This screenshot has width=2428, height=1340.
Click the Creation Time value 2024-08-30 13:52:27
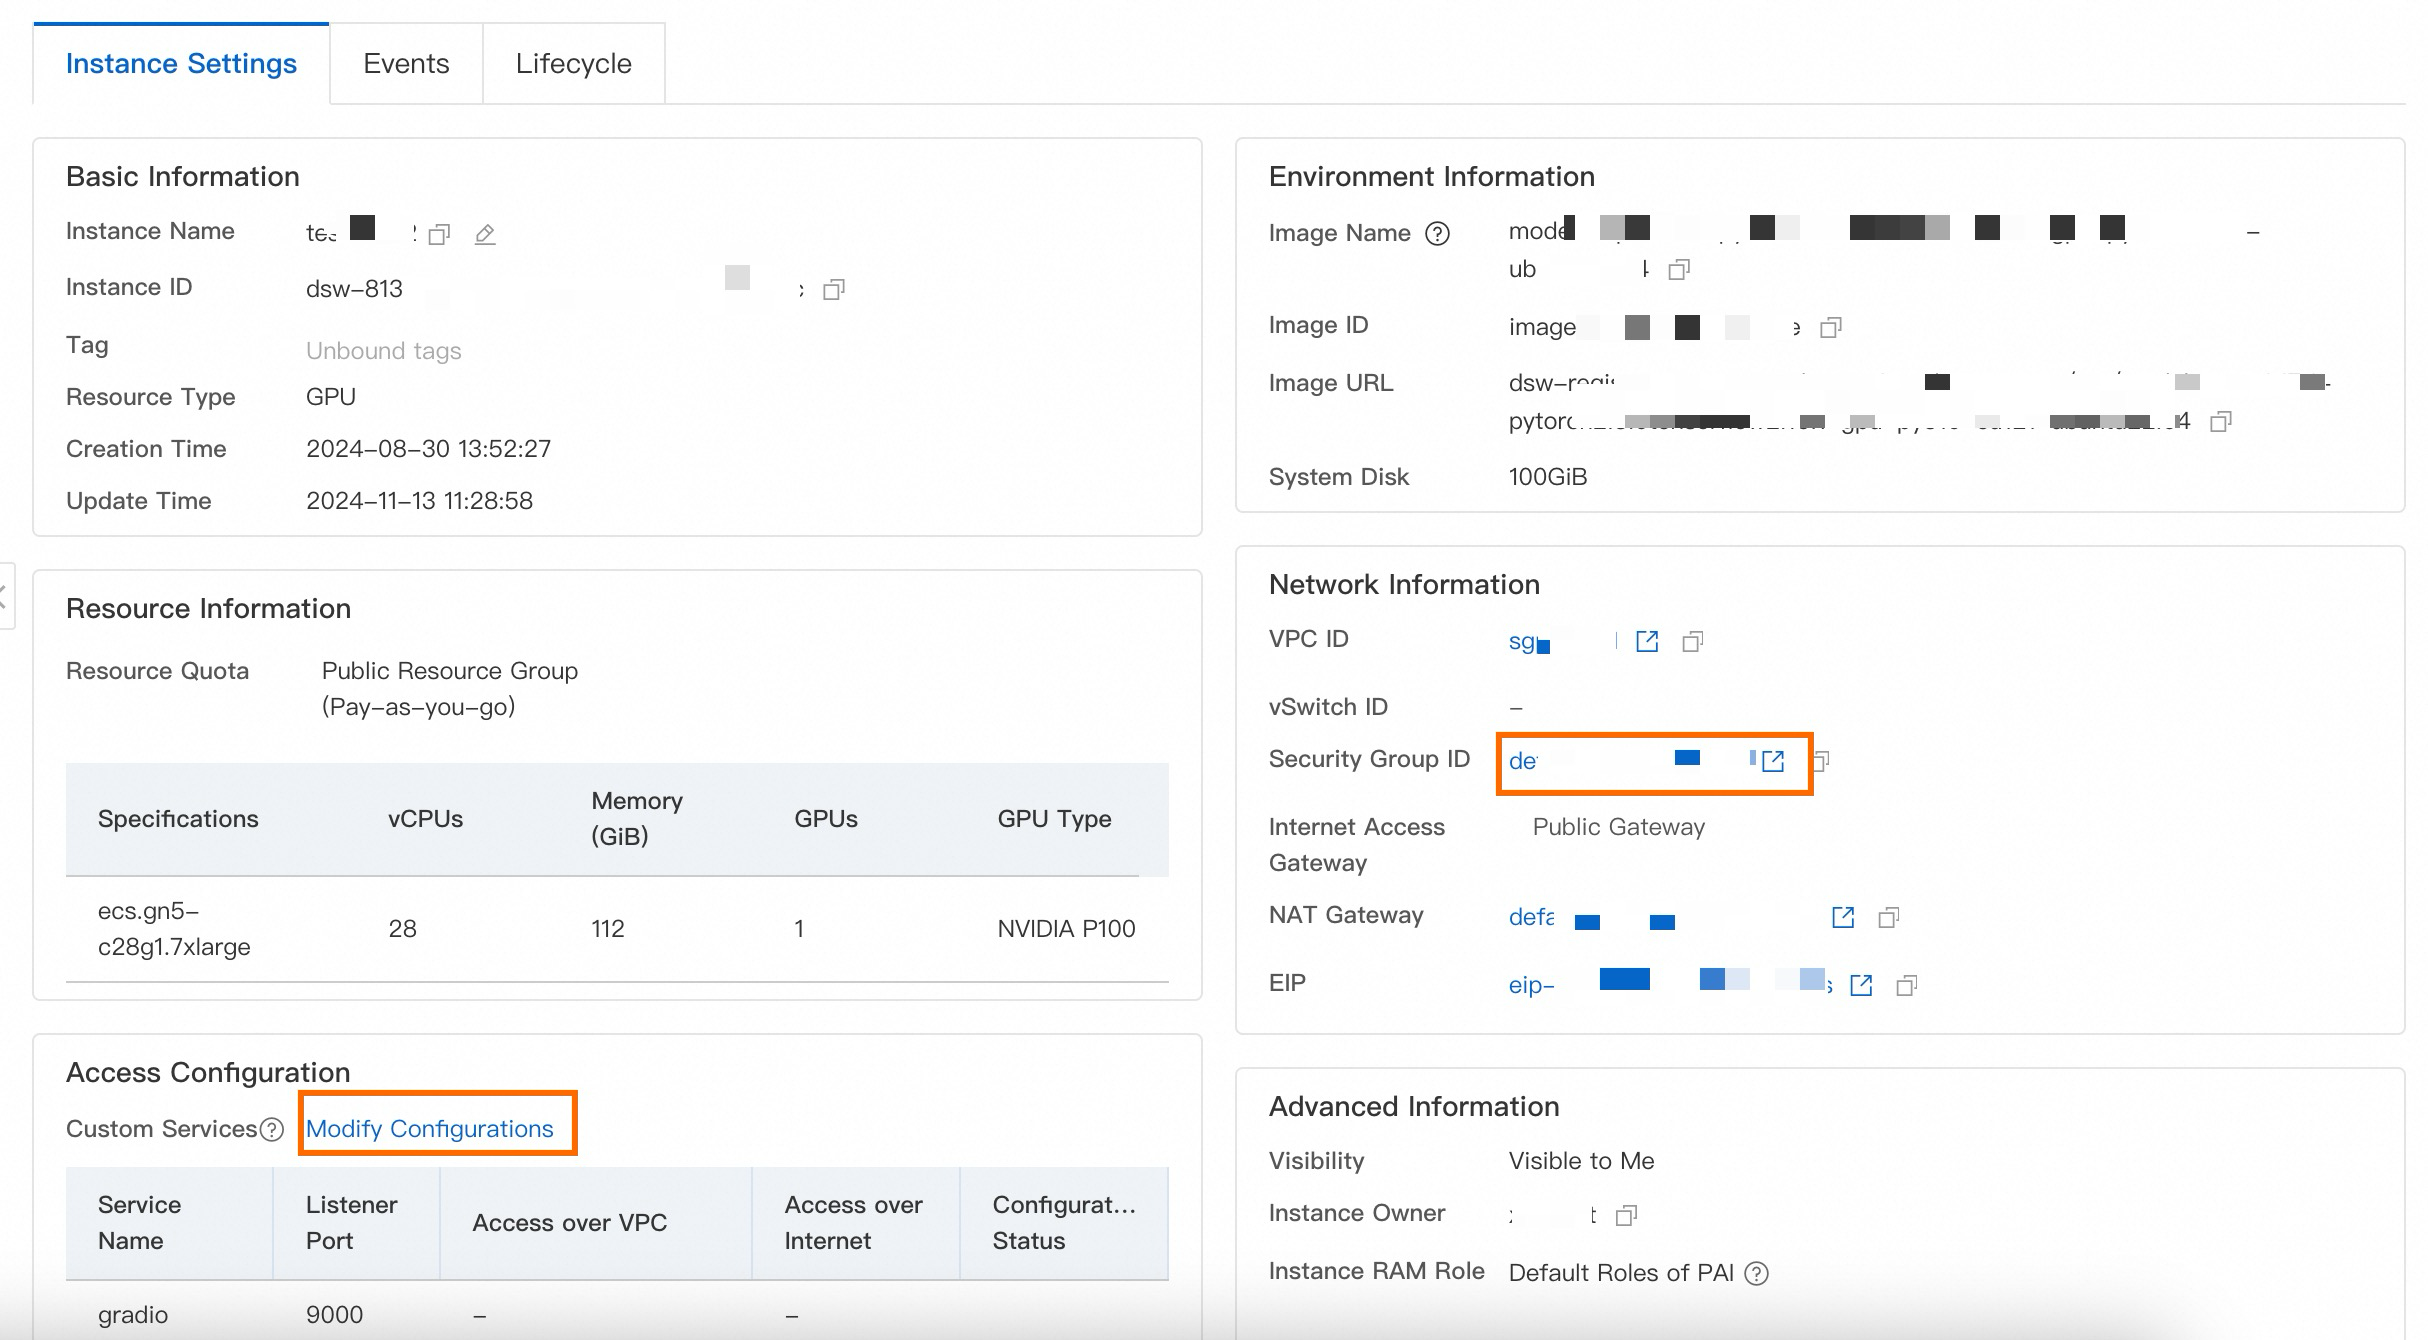point(428,449)
